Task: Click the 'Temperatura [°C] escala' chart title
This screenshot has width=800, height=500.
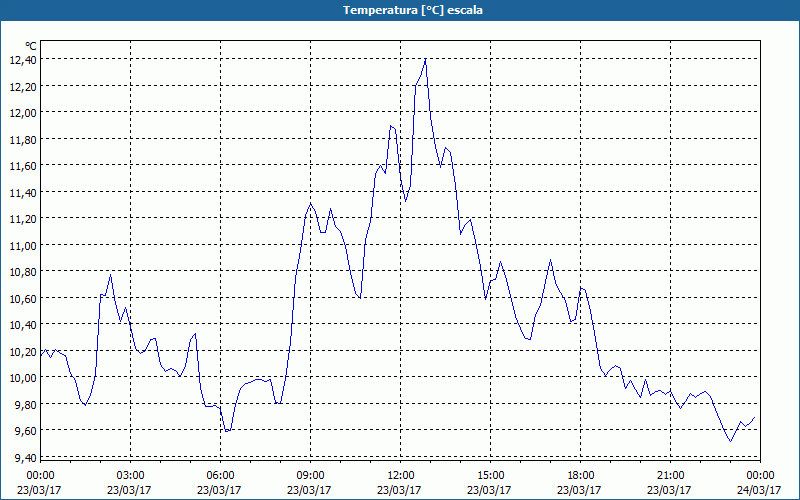Action: (x=412, y=10)
